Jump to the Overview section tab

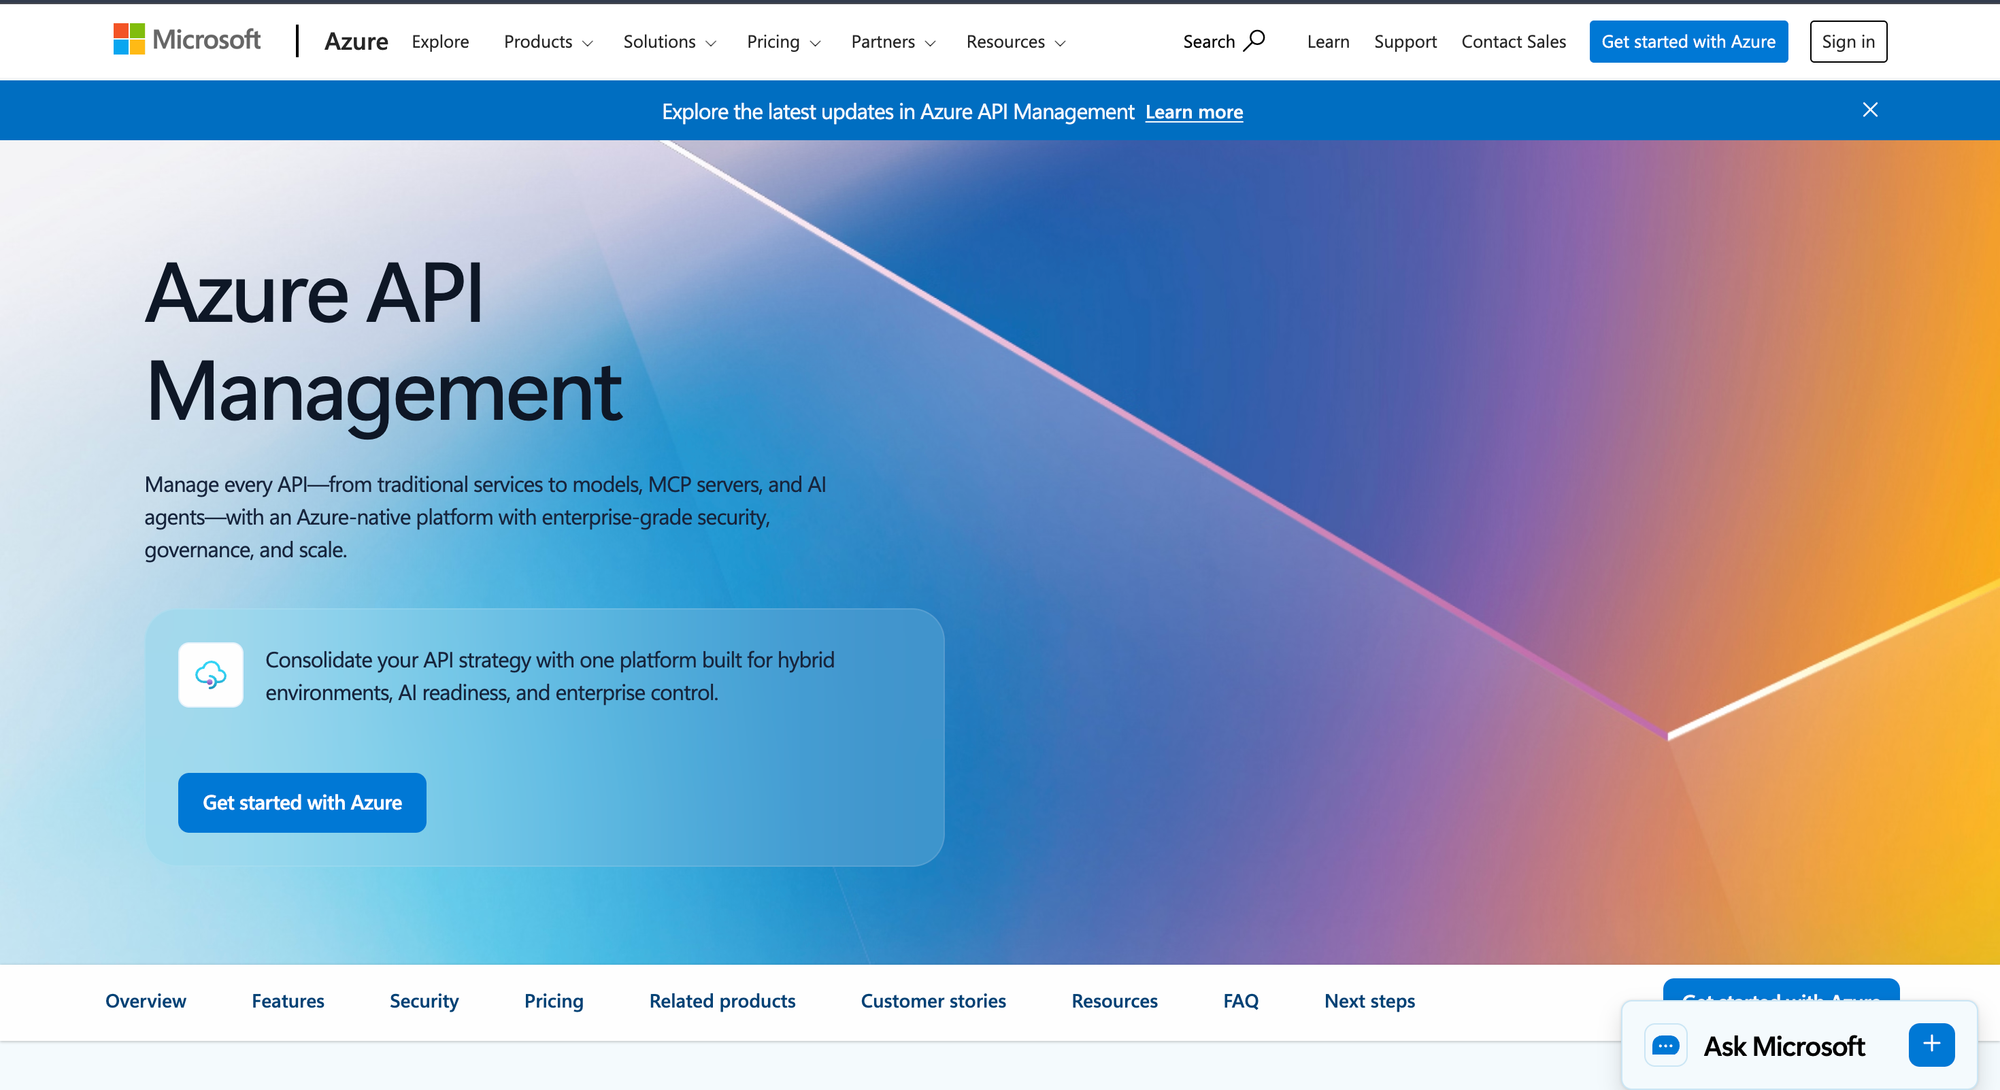tap(146, 1001)
